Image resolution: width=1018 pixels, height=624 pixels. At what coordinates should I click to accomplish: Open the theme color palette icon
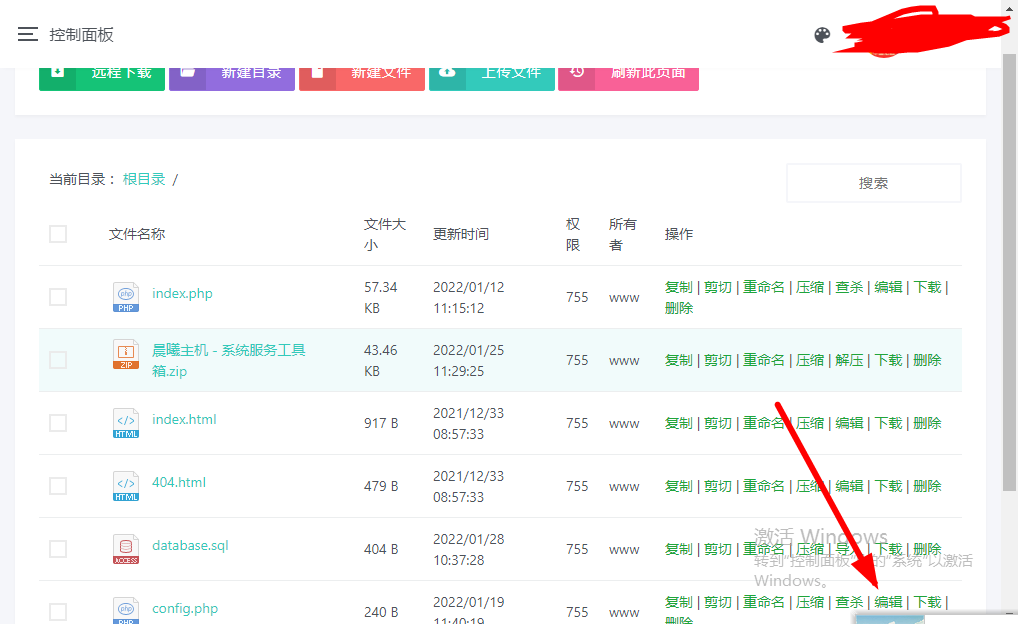(822, 35)
